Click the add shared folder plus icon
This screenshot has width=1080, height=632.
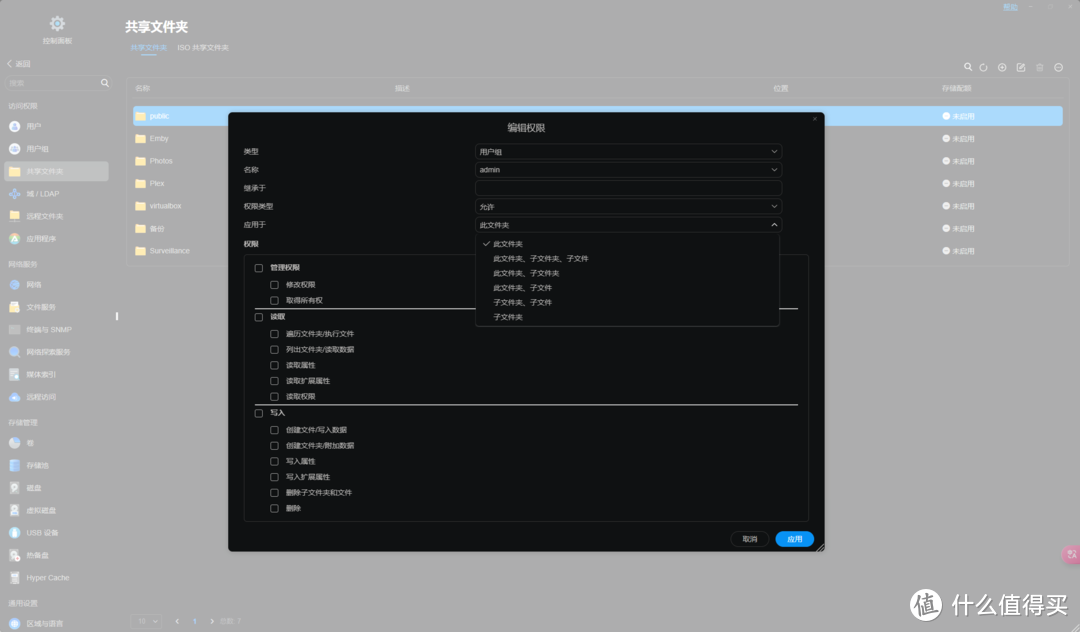pyautogui.click(x=1002, y=67)
